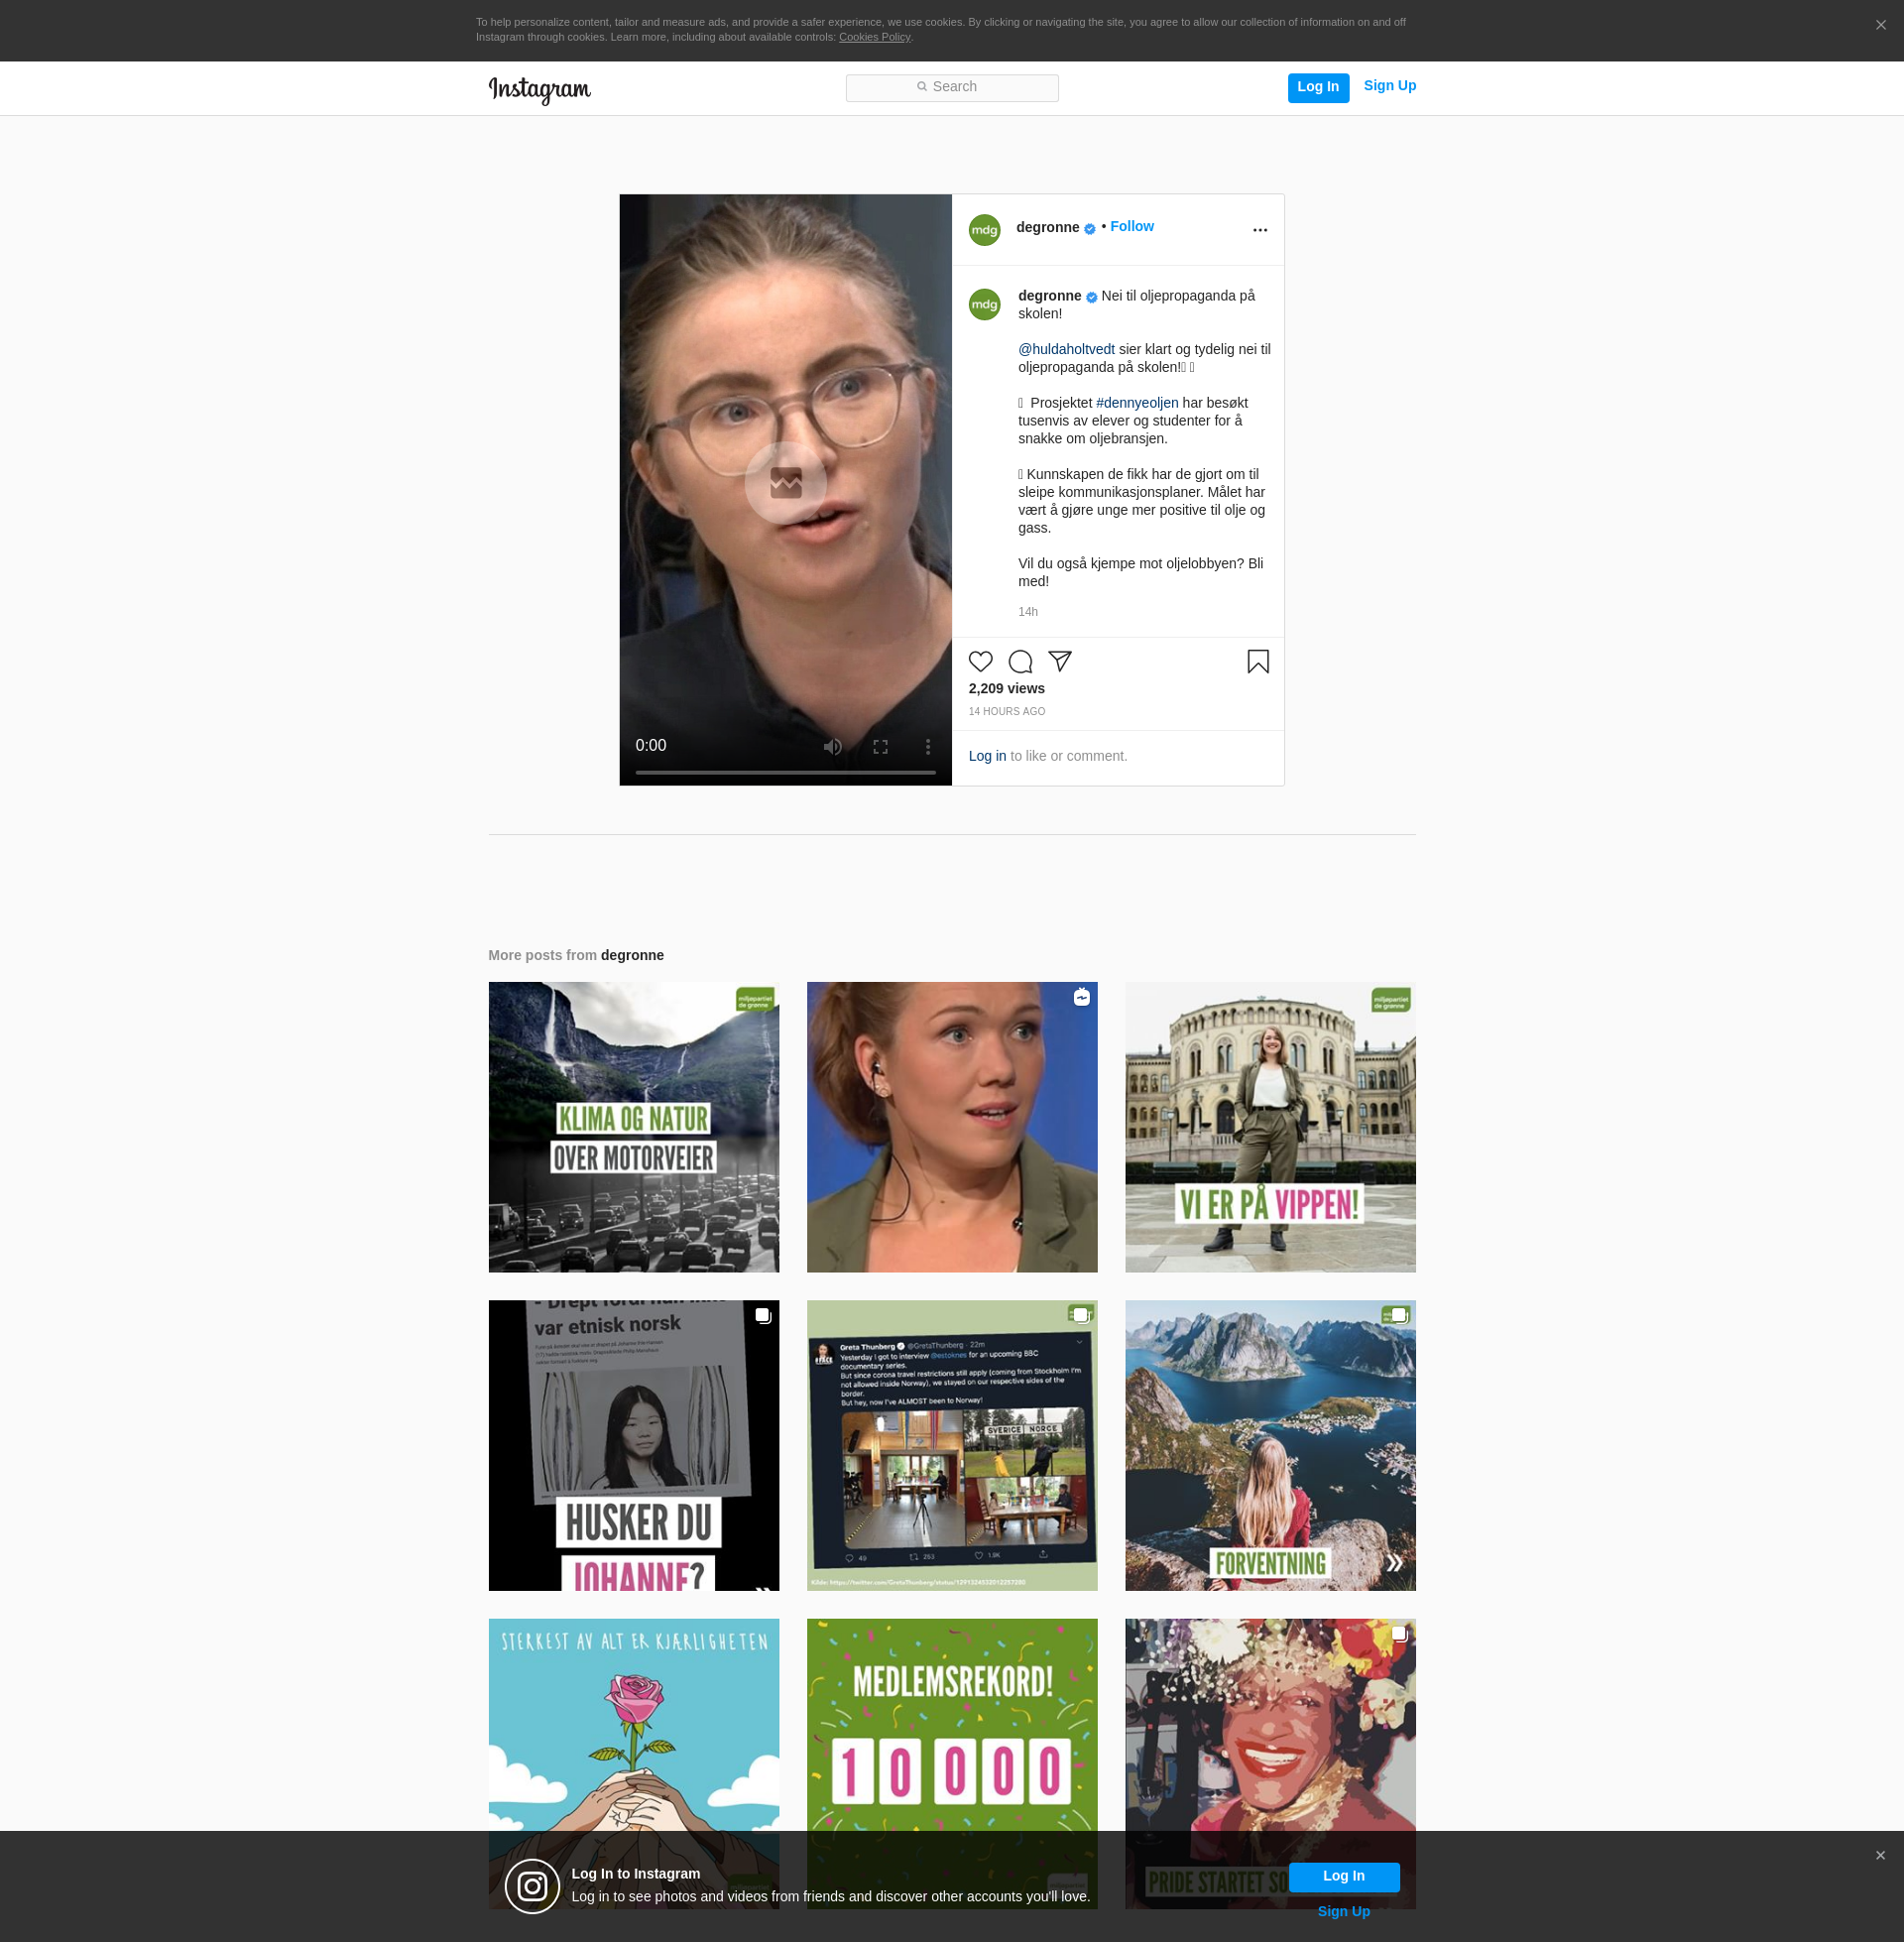Viewport: 1904px width, 1942px height.
Task: Toggle video fullscreen mode
Action: pos(880,746)
